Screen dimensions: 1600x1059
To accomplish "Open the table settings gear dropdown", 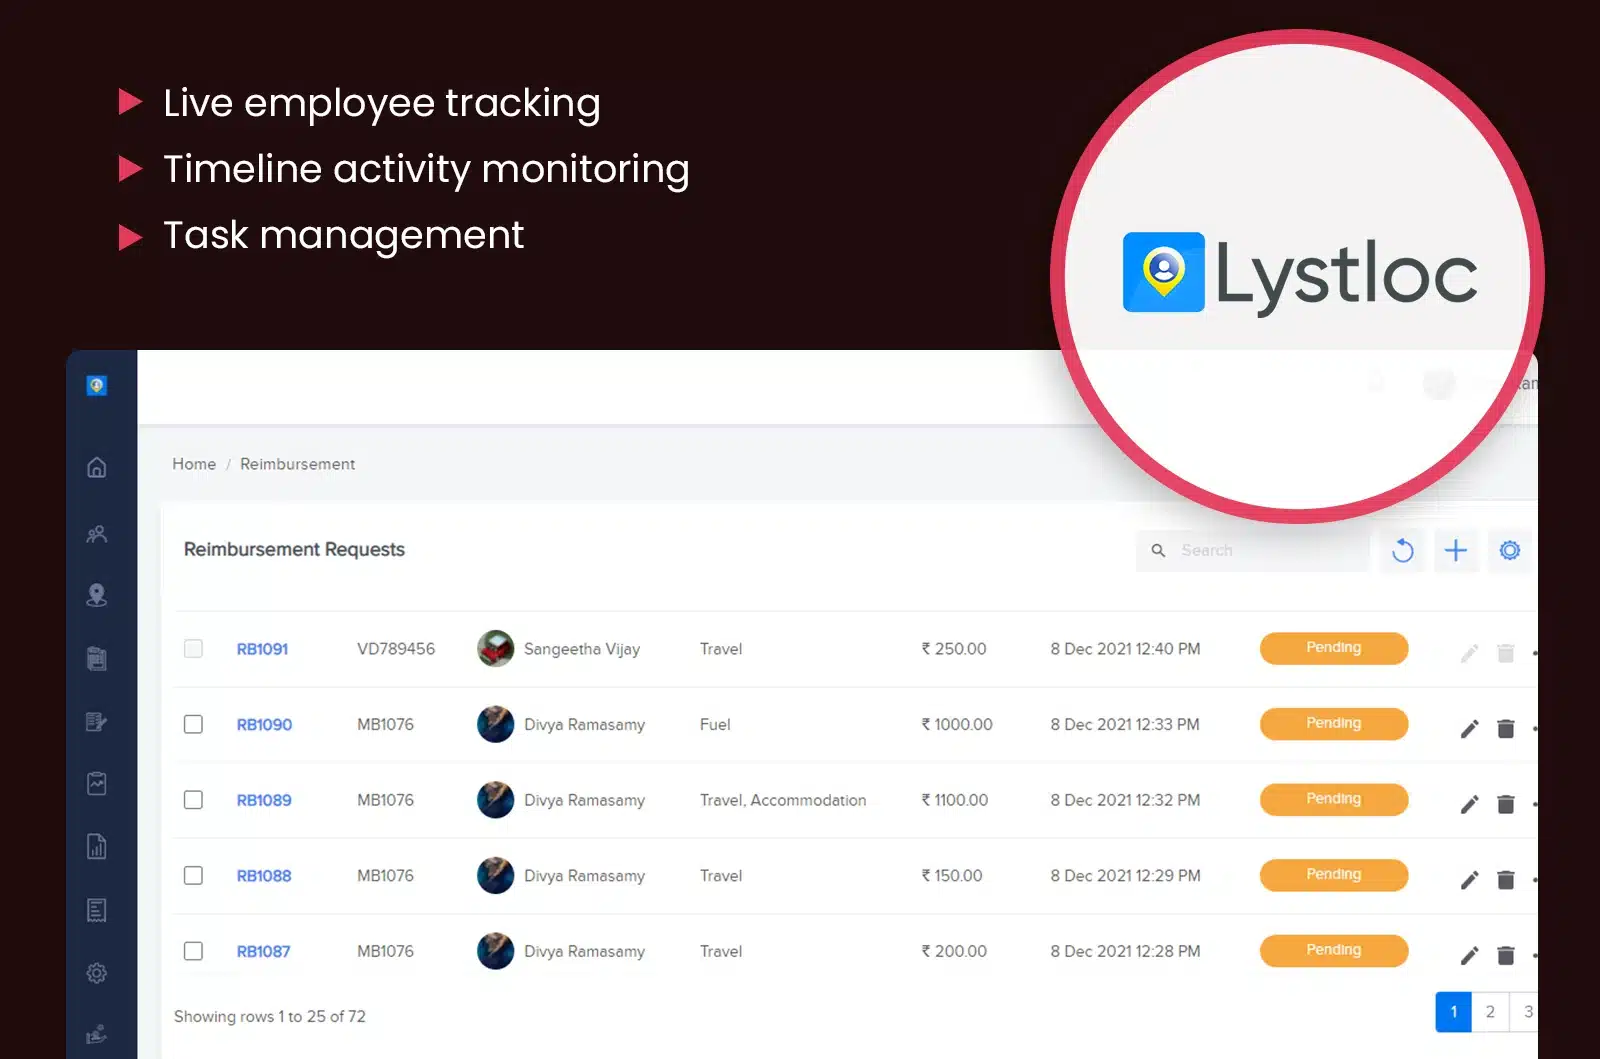I will click(1510, 550).
